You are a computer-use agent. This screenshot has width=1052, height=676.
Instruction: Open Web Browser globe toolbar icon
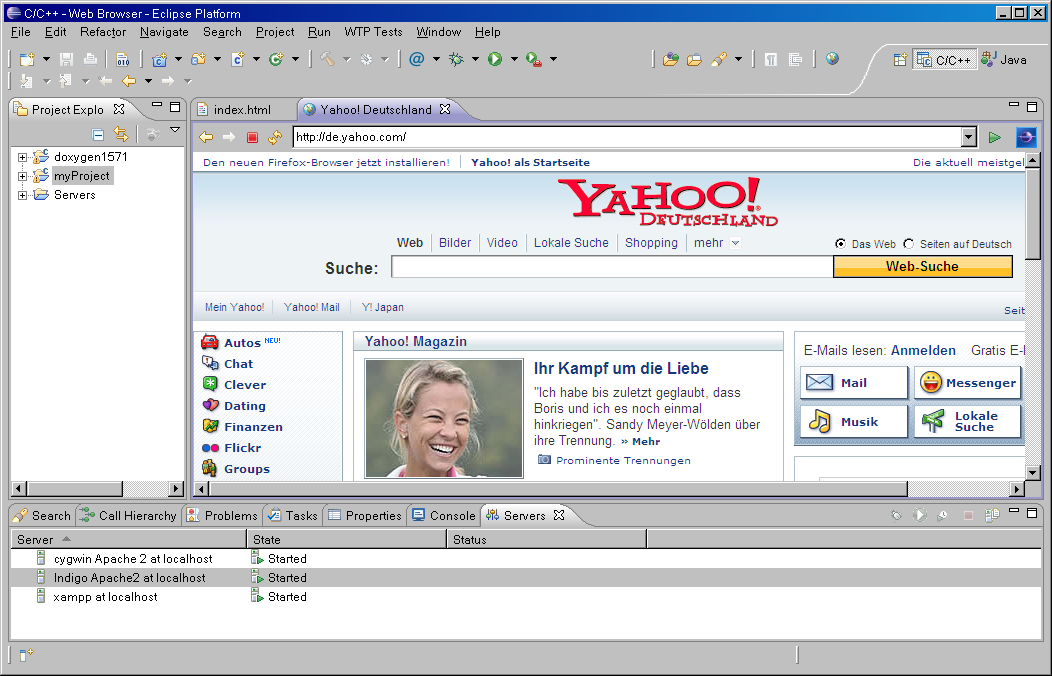832,59
